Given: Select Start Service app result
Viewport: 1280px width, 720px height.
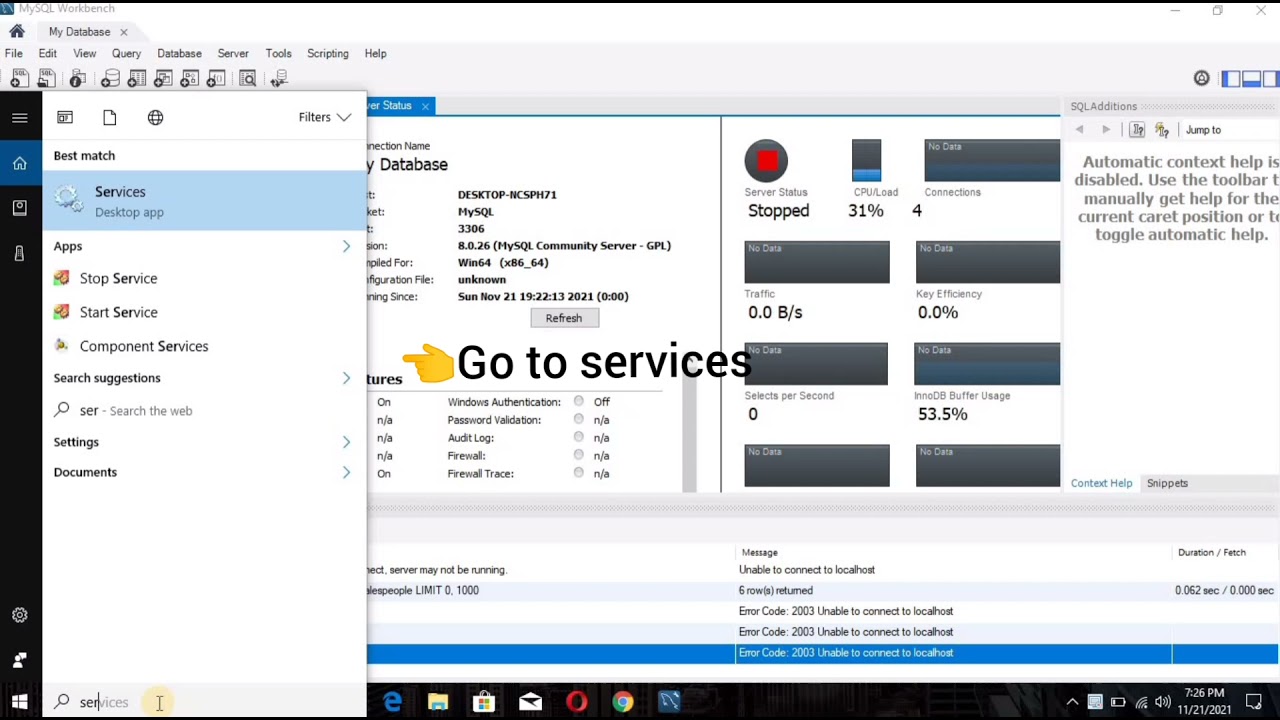Looking at the screenshot, I should (x=205, y=312).
